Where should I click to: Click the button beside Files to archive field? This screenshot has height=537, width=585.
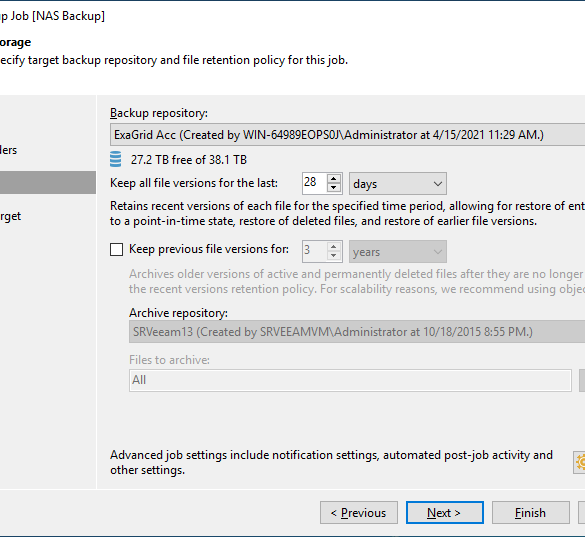(x=582, y=380)
